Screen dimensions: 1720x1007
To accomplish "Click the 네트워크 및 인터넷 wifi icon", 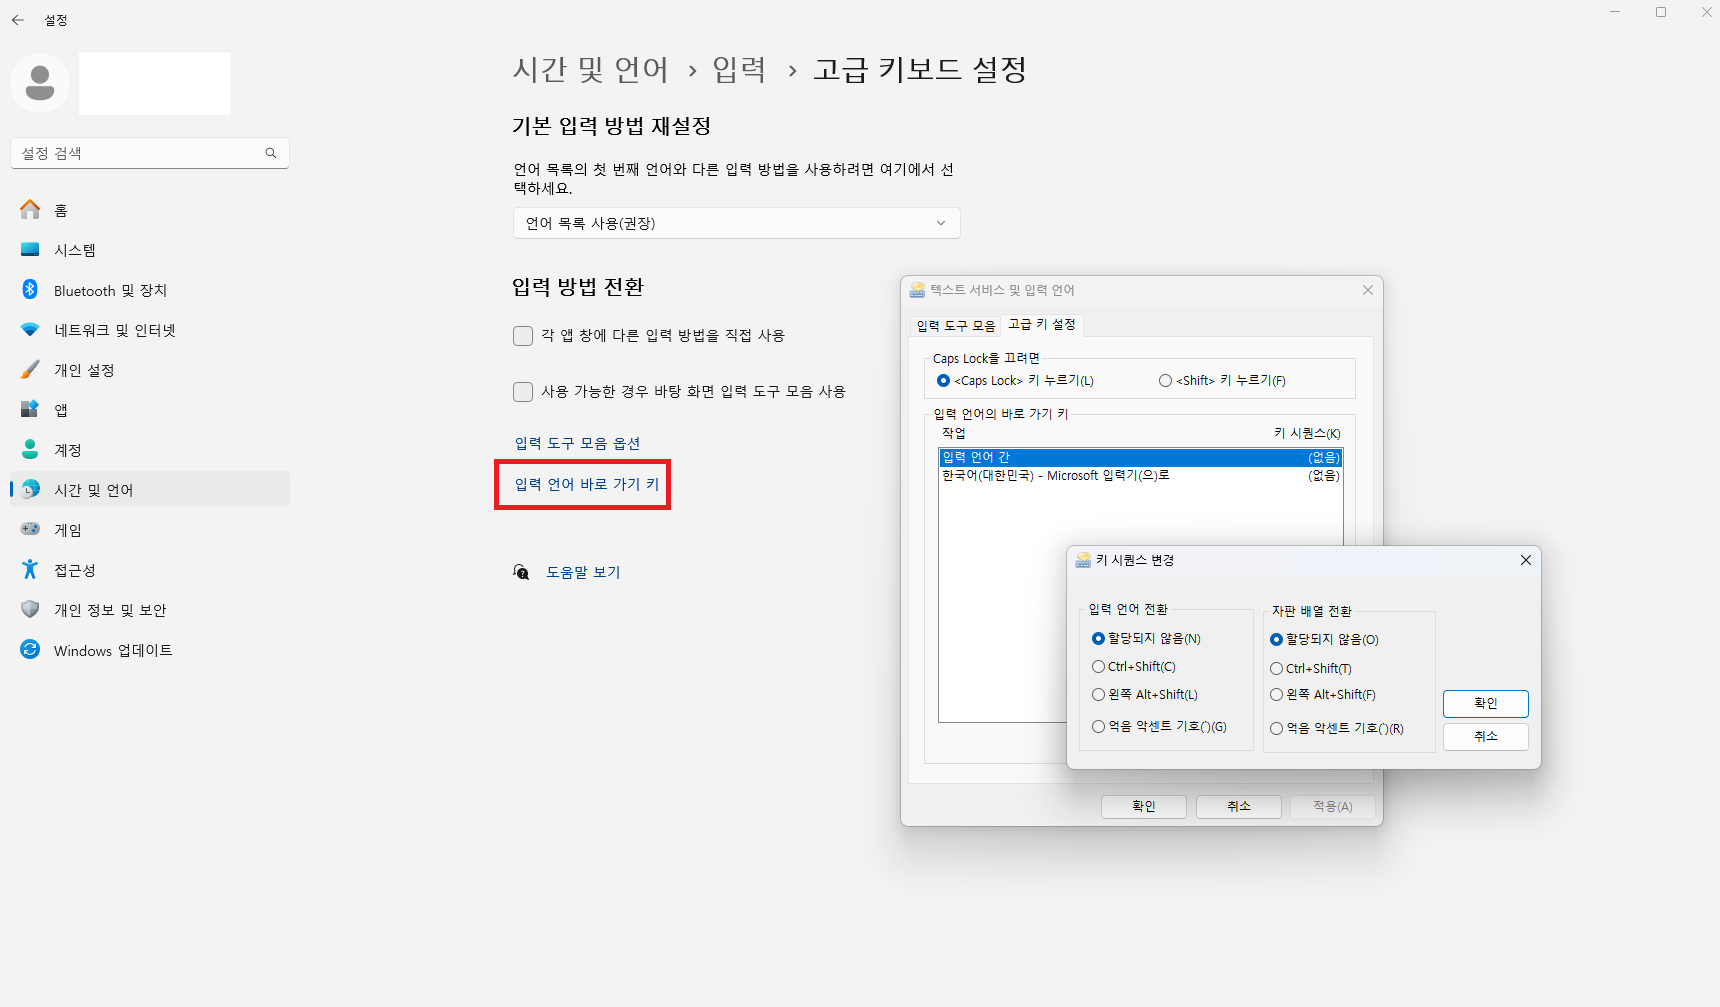I will (x=30, y=330).
